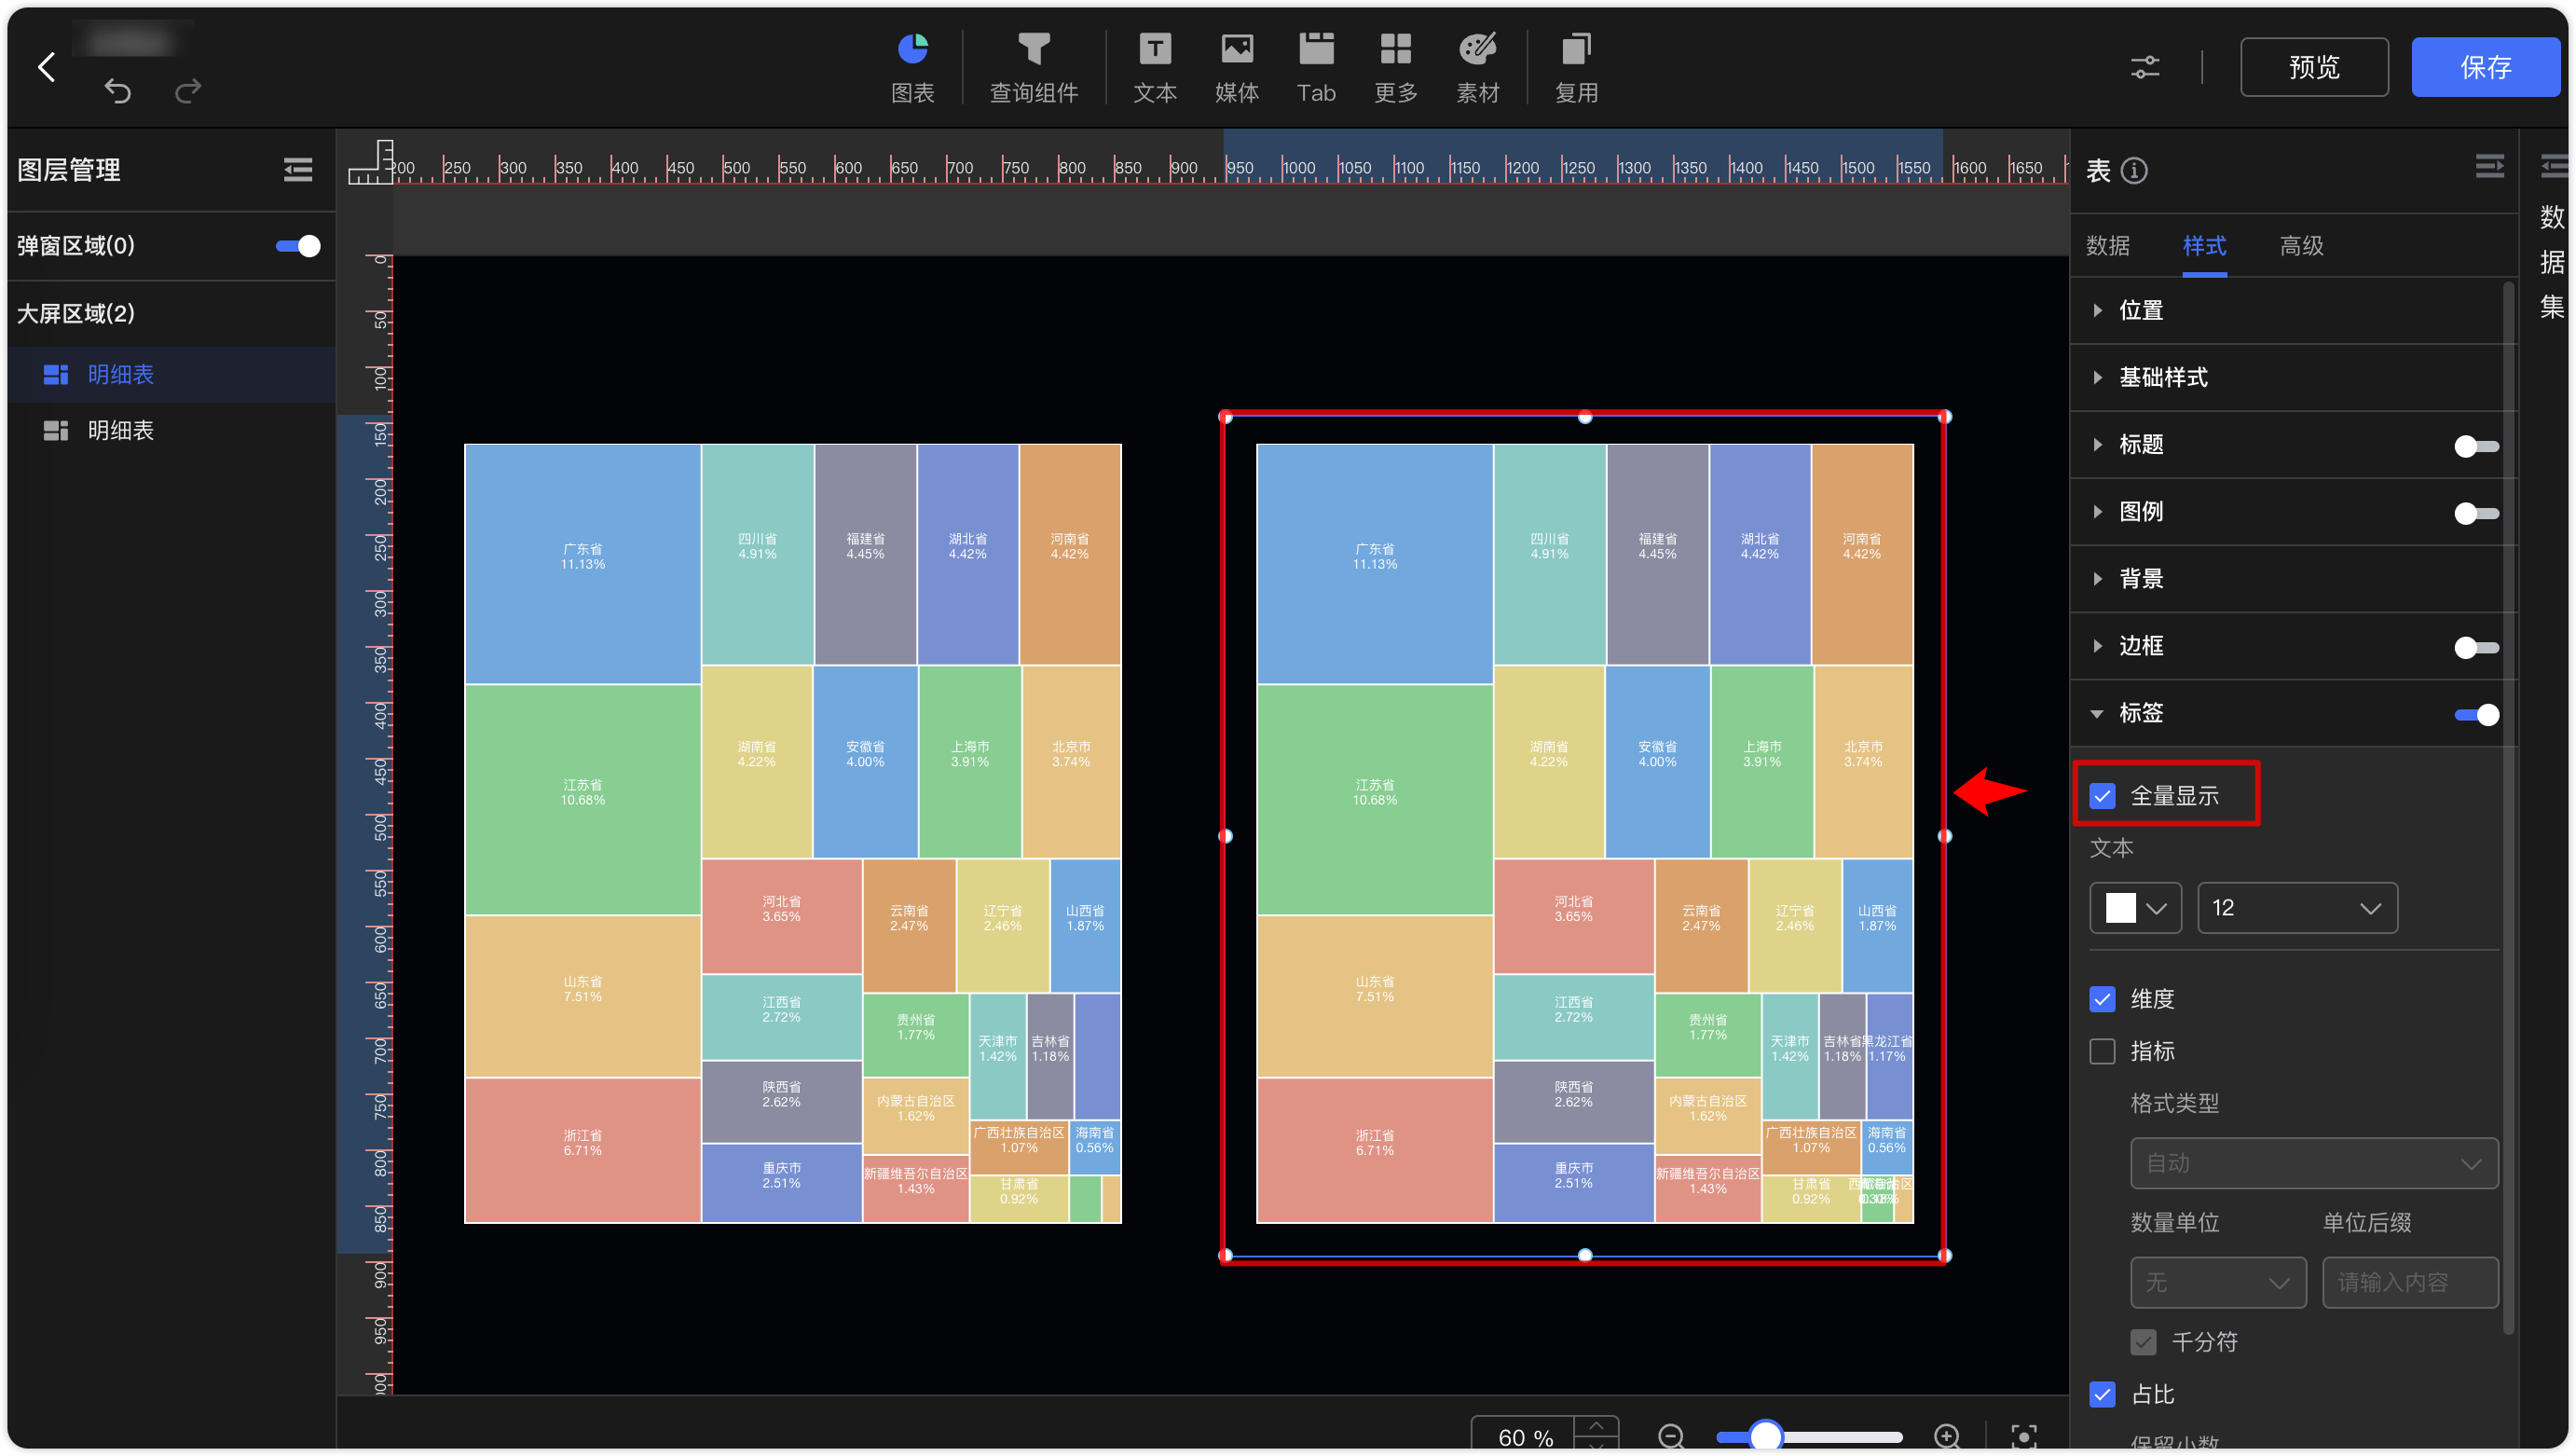Click the ruler corner icon
Screen dimensions: 2576x1456
(x=370, y=161)
